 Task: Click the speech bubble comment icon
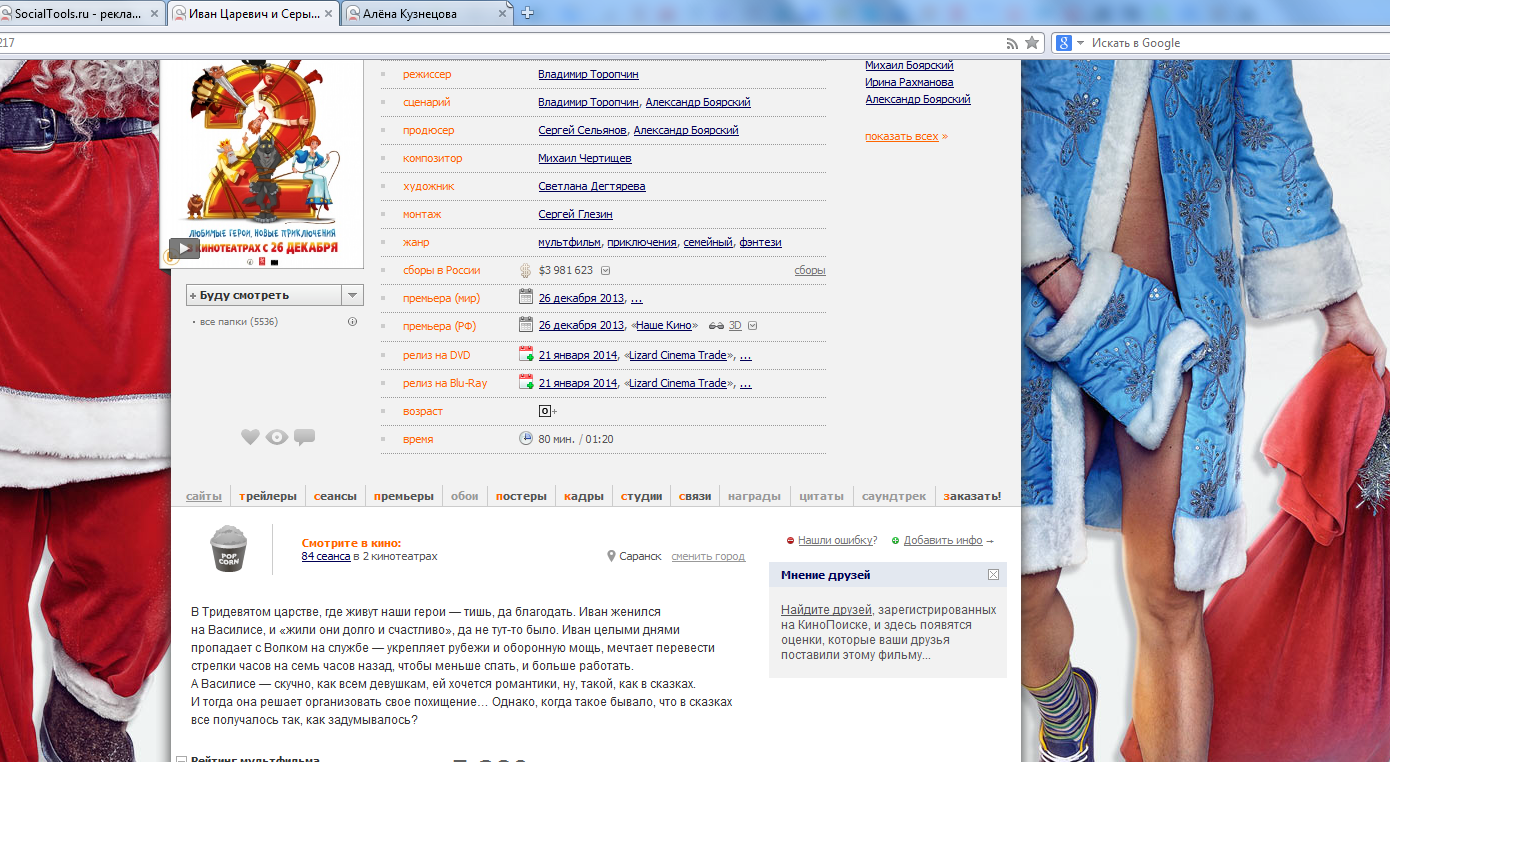click(x=305, y=437)
